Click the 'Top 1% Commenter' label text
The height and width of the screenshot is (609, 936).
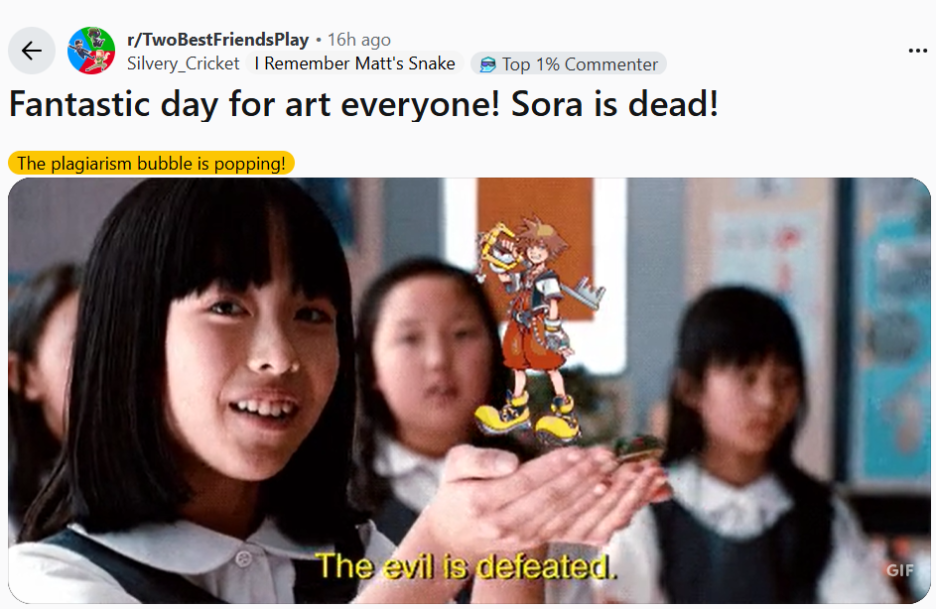point(580,64)
